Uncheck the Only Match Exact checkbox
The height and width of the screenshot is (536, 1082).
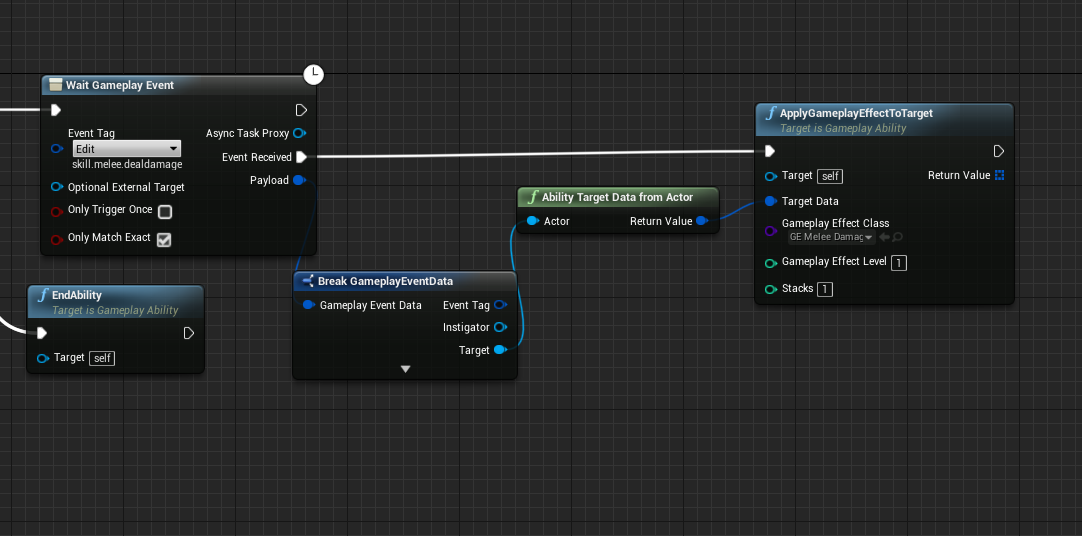pos(164,239)
